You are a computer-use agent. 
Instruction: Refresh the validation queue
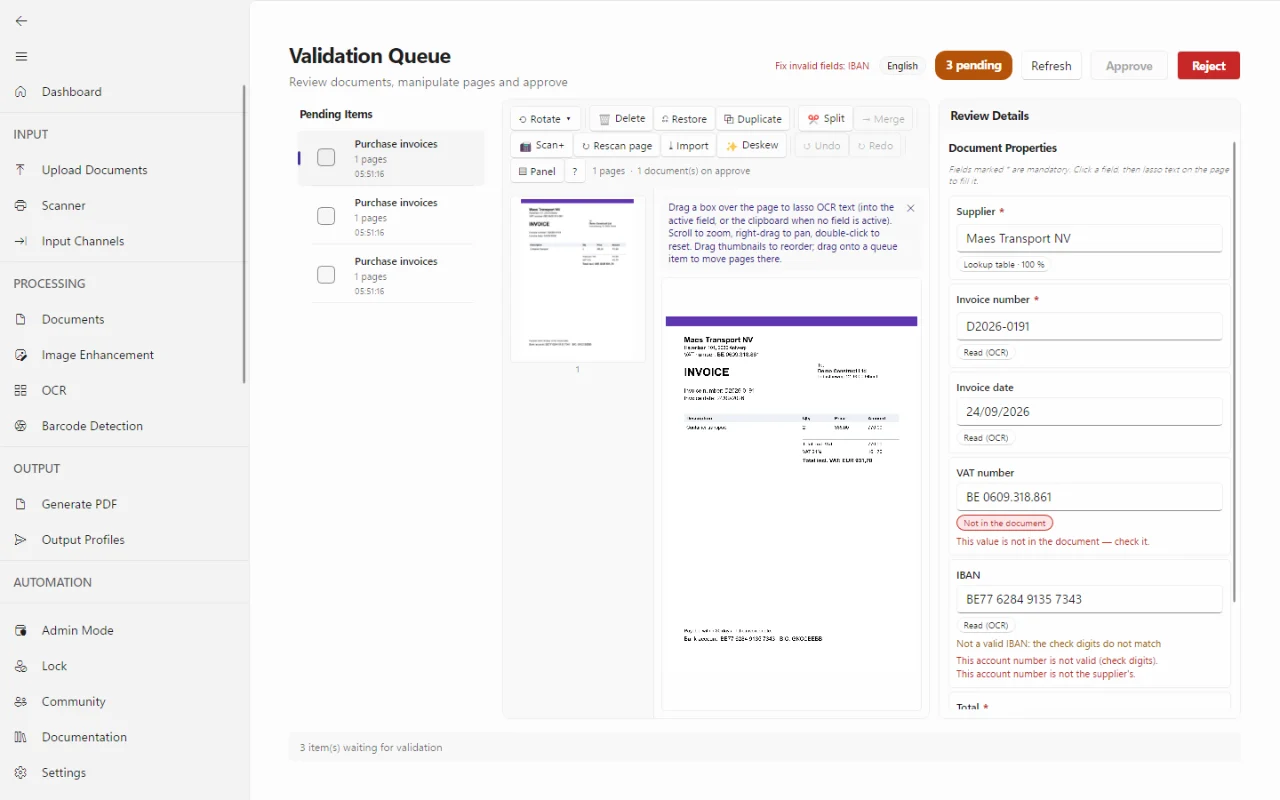pos(1051,66)
